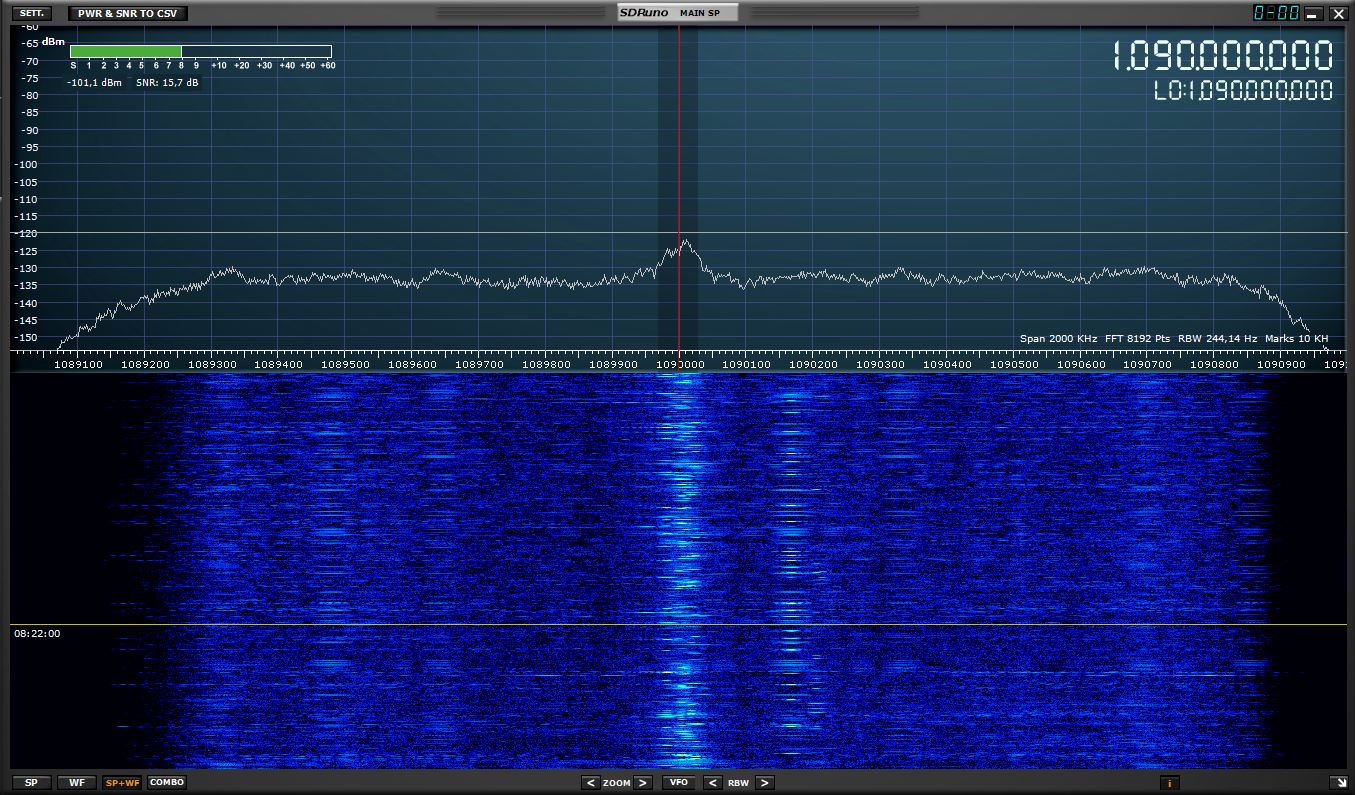This screenshot has height=795, width=1355.
Task: Click the LO:1.090.000.000 frequency readout
Action: [x=1244, y=91]
